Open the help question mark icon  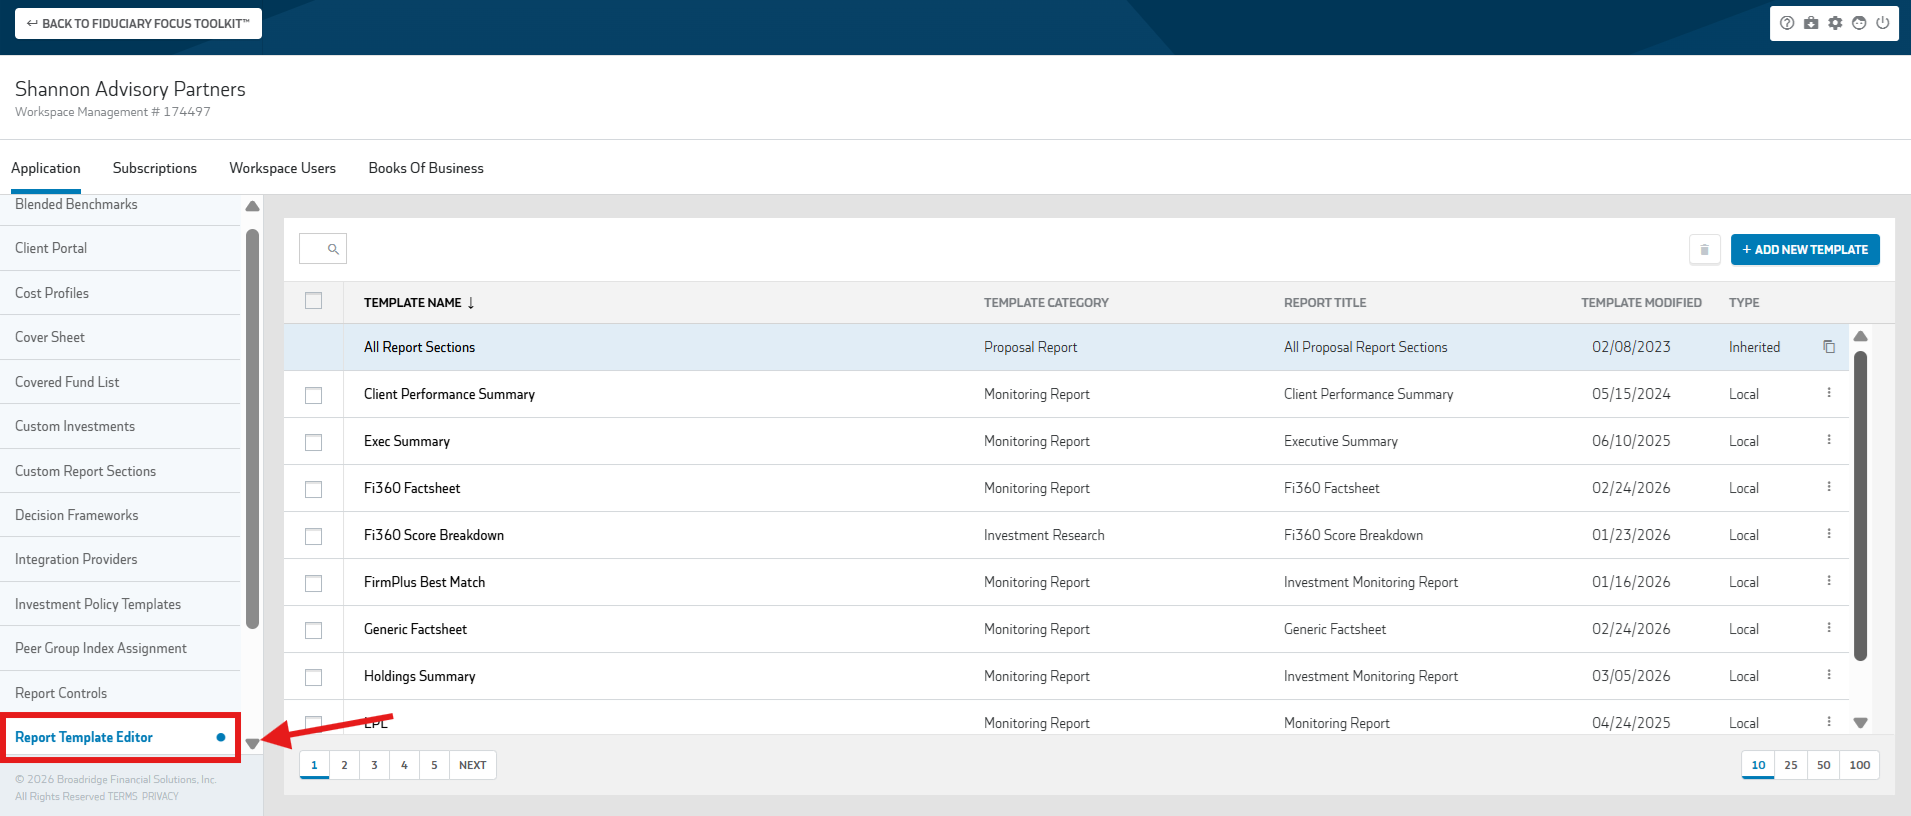click(1787, 23)
